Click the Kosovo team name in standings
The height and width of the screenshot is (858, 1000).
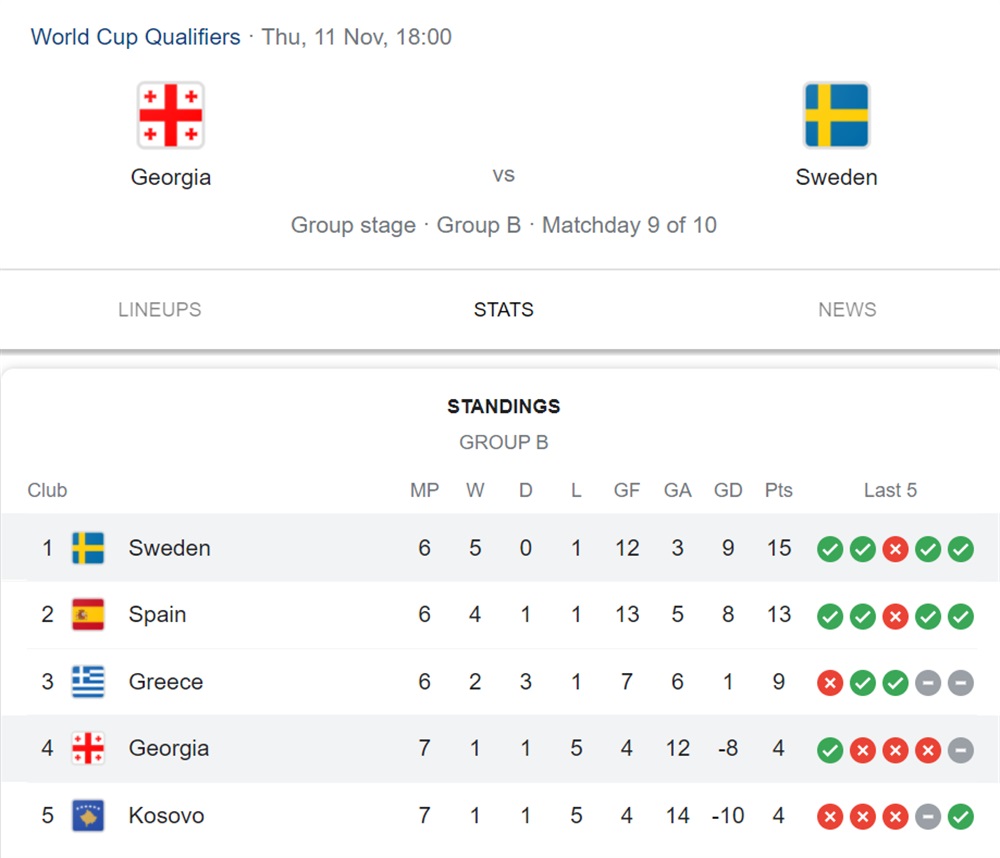click(x=166, y=815)
